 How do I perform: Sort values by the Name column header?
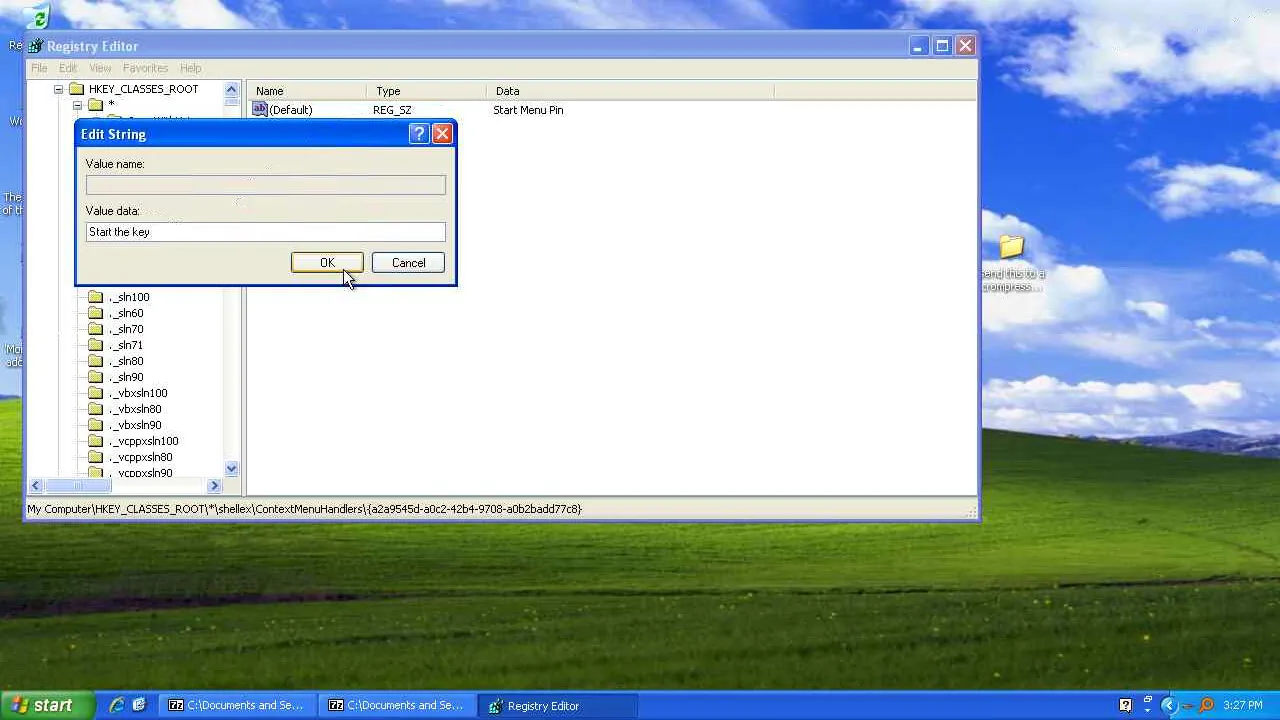pyautogui.click(x=307, y=91)
